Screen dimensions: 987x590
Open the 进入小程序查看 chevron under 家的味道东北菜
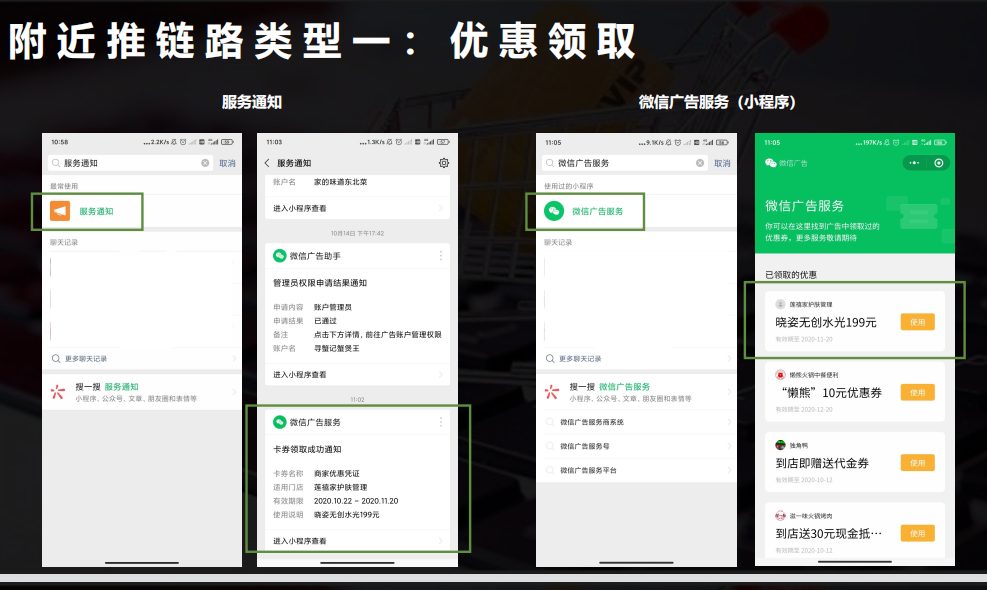[x=441, y=208]
